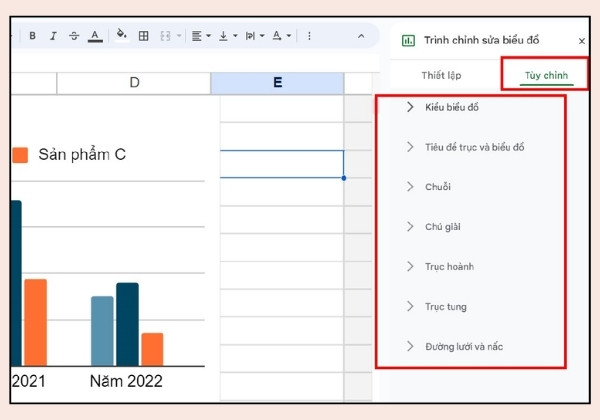Apply strikethrough formatting
600x420 pixels.
(x=74, y=36)
